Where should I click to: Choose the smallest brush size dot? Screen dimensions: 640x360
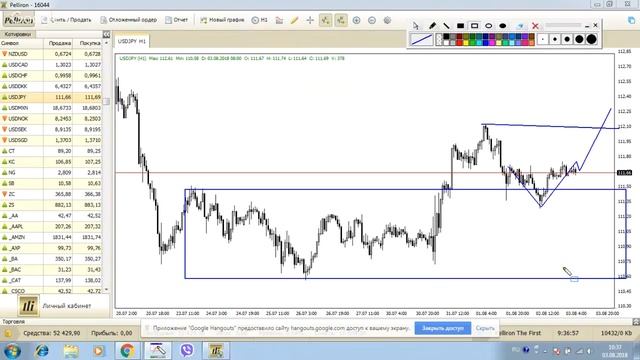click(x=542, y=40)
